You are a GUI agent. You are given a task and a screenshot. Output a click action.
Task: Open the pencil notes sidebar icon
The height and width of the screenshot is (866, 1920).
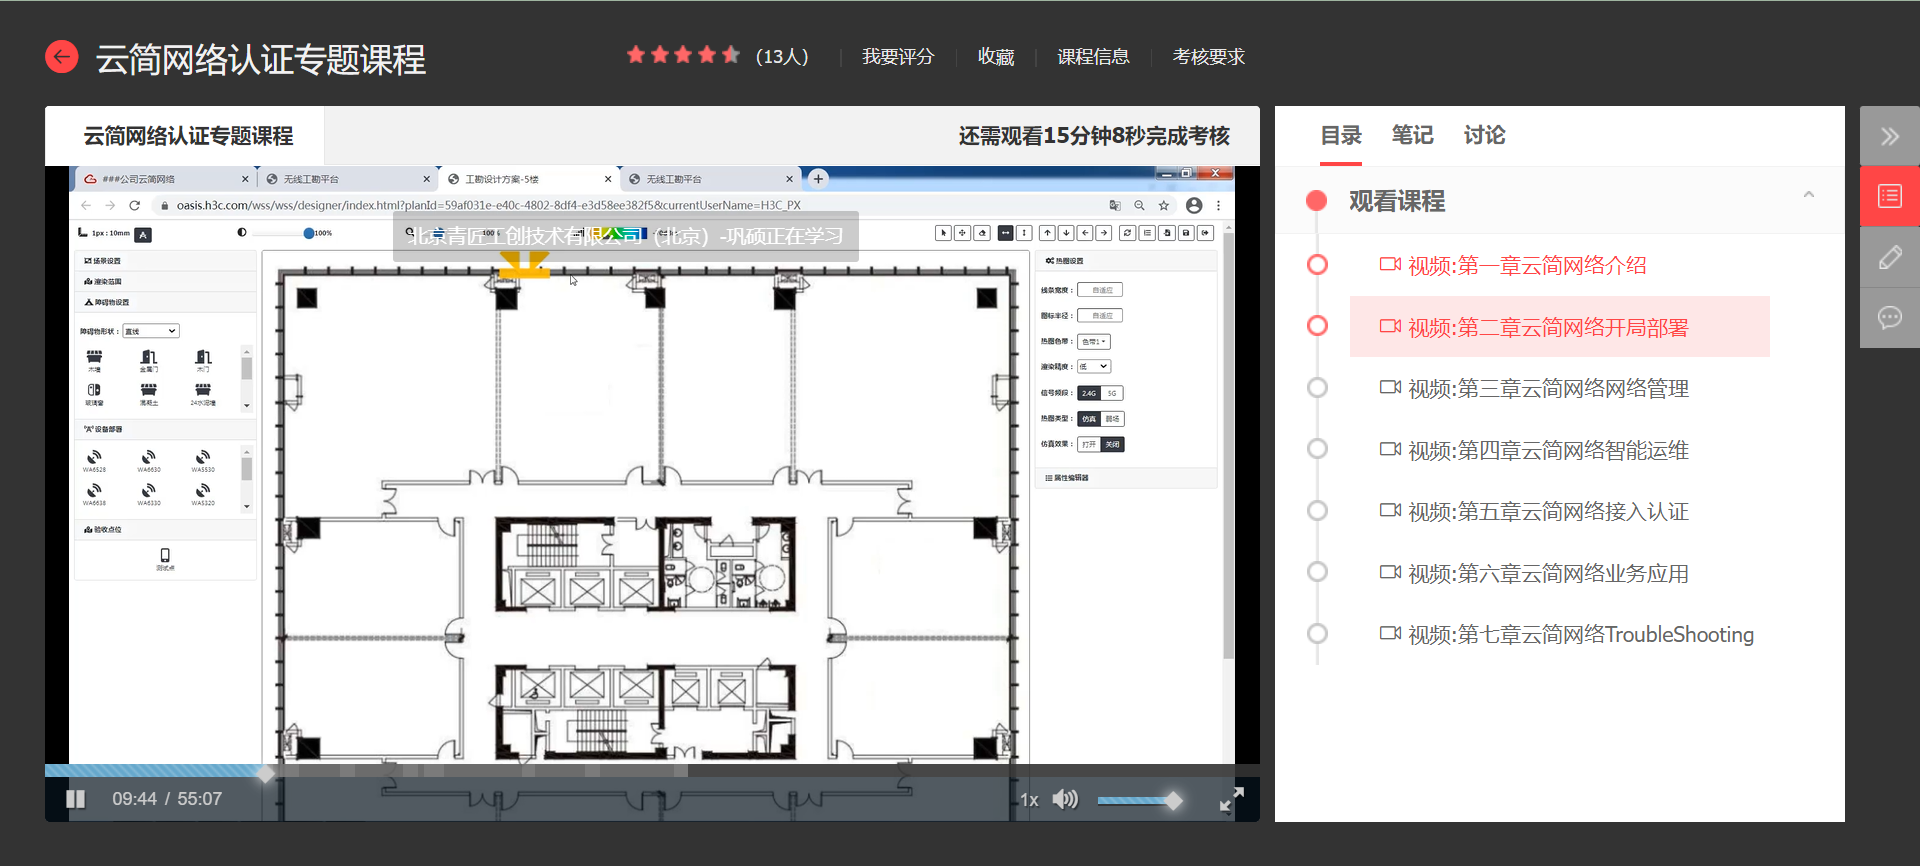pos(1889,257)
